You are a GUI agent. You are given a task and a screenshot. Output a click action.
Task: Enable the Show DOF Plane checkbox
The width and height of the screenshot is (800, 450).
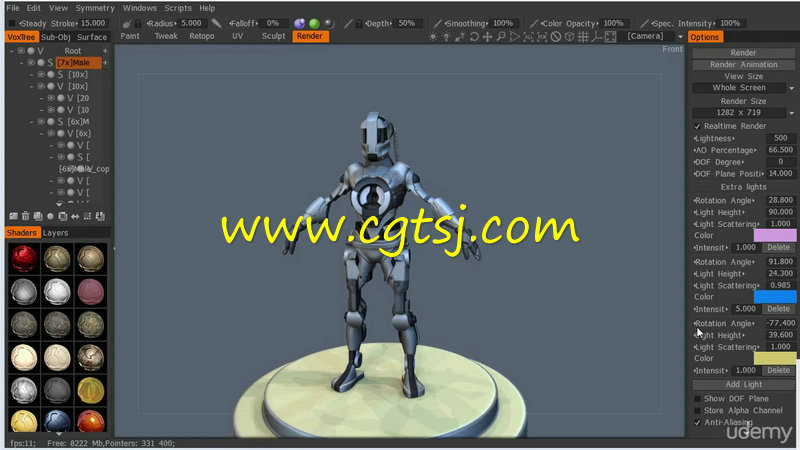tap(697, 398)
